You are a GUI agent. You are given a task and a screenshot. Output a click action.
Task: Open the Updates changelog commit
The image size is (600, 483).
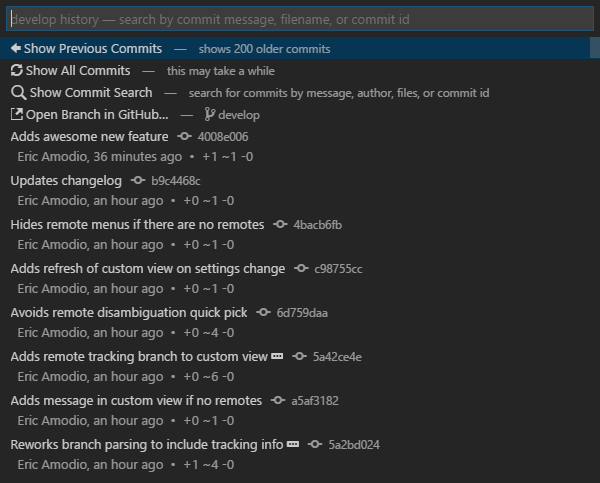tap(65, 181)
